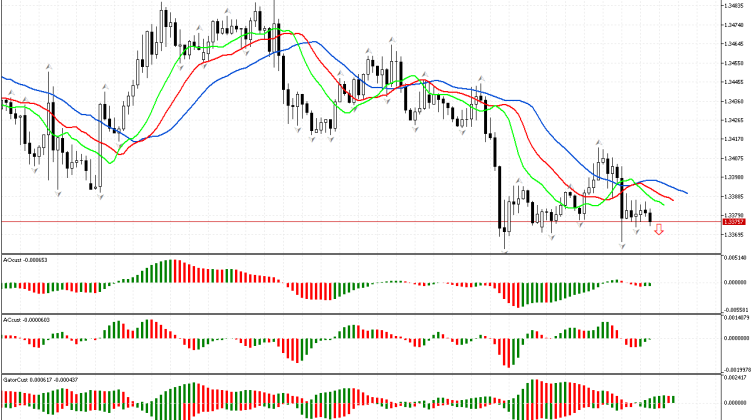This screenshot has width=752, height=420.
Task: Click the separator between ACcust and GatorCust panels
Action: point(360,374)
